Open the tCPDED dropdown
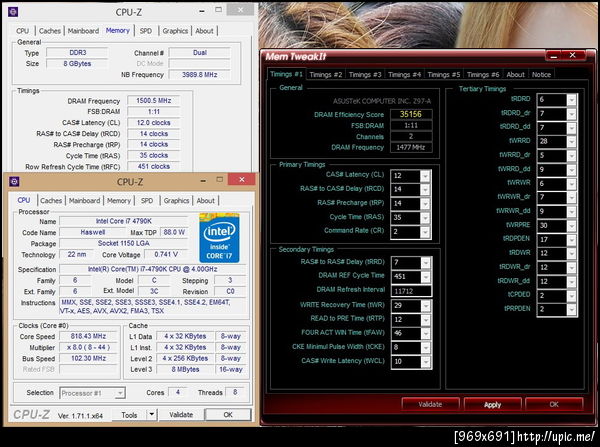This screenshot has height=447, width=600. pyautogui.click(x=571, y=295)
